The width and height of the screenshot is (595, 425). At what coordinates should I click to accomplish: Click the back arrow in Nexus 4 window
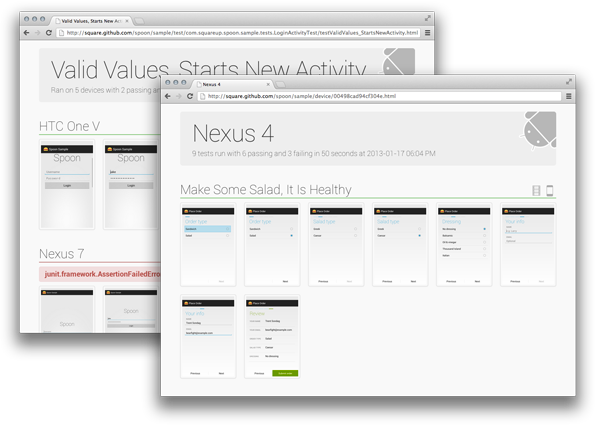pyautogui.click(x=168, y=96)
